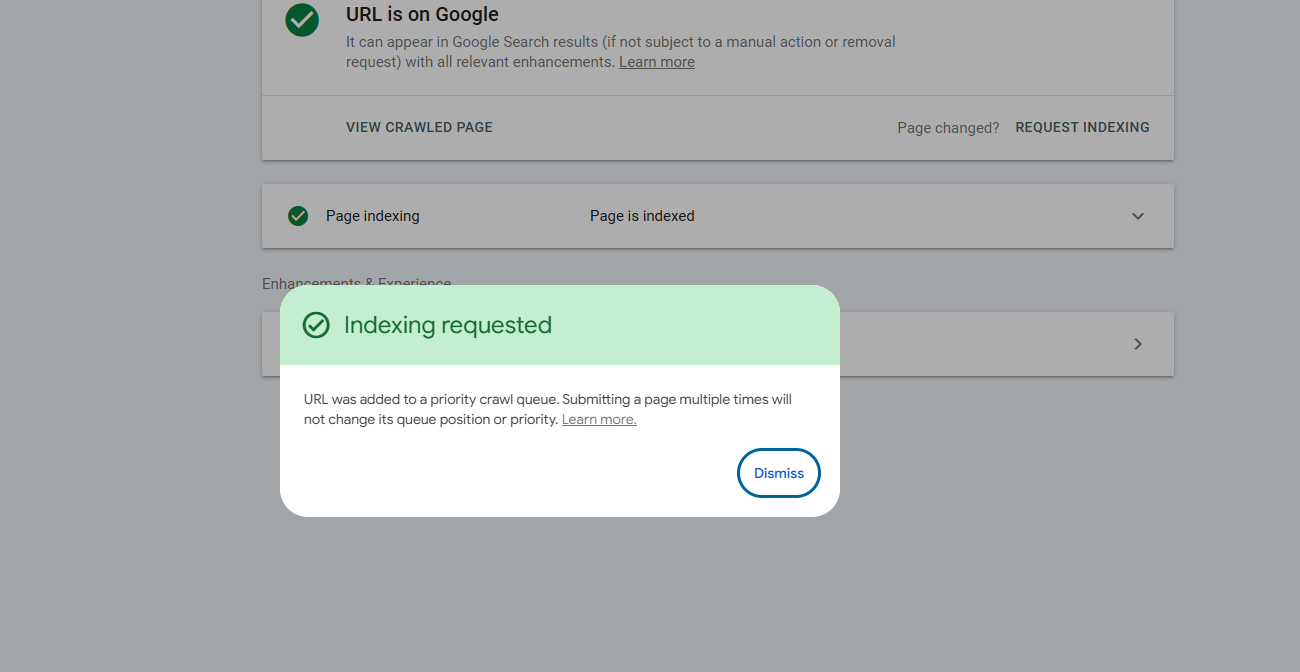
Task: Click green check icon next to Page indexing
Action: (x=298, y=216)
